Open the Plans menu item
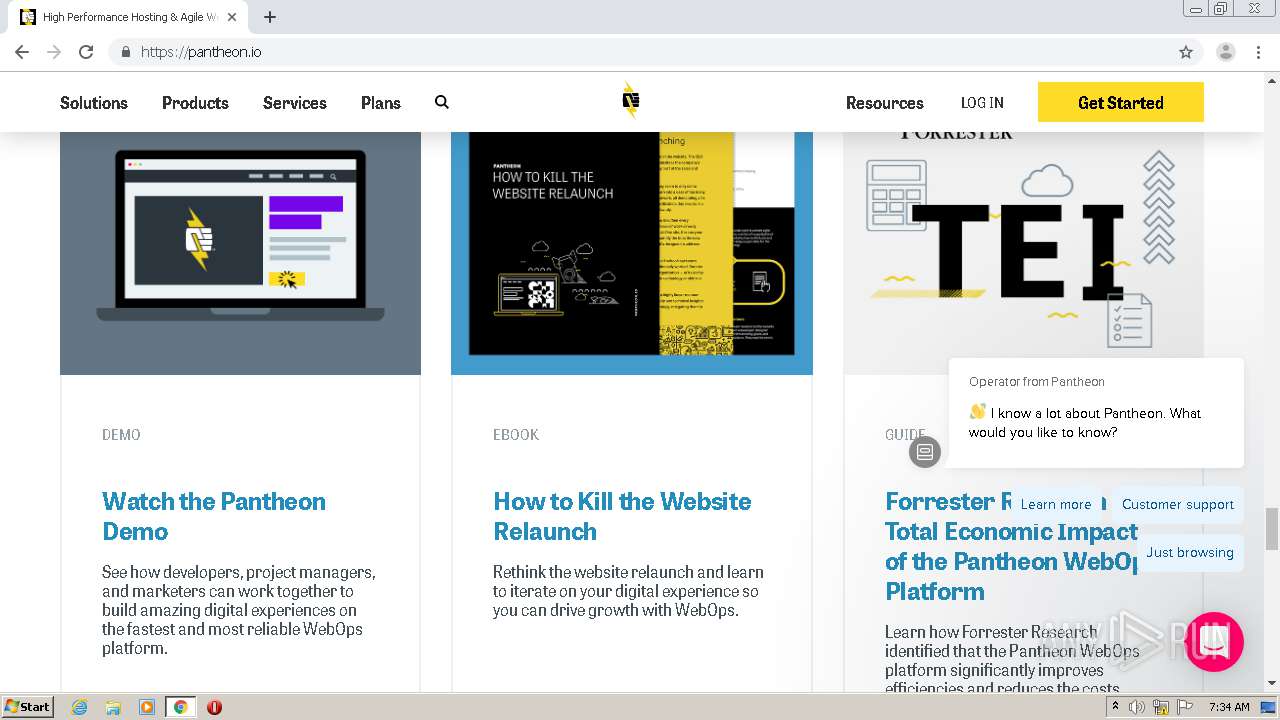The image size is (1280, 720). [x=381, y=103]
